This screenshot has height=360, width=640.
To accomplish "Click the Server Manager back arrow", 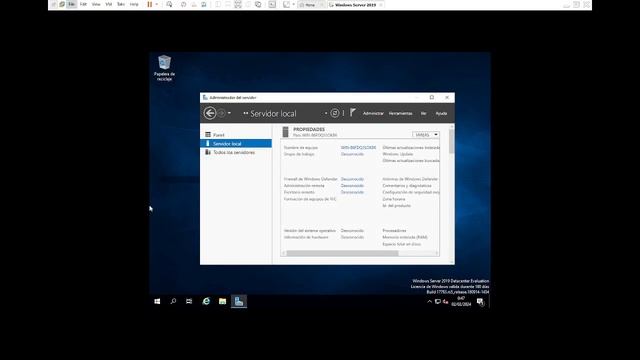I will [210, 113].
